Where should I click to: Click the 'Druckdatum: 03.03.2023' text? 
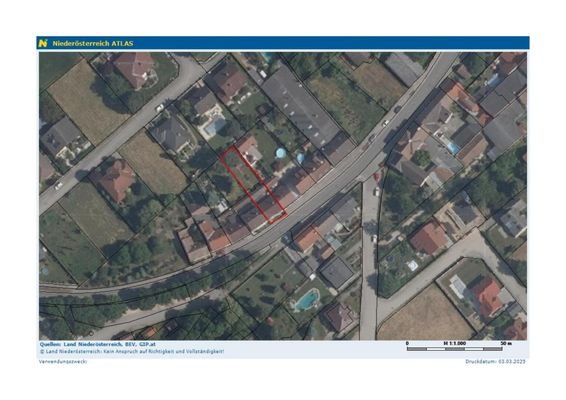(x=495, y=361)
